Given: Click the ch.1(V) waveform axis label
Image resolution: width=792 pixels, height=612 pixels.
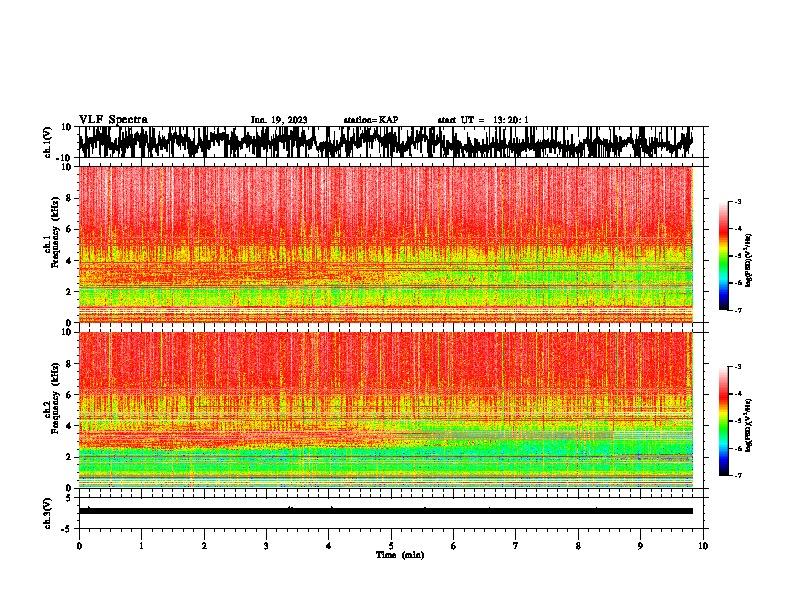Looking at the screenshot, I should 48,142.
